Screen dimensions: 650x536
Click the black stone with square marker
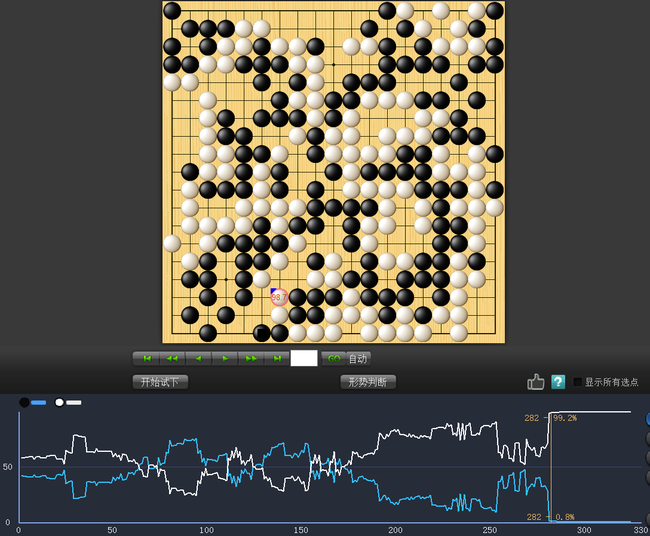point(262,333)
